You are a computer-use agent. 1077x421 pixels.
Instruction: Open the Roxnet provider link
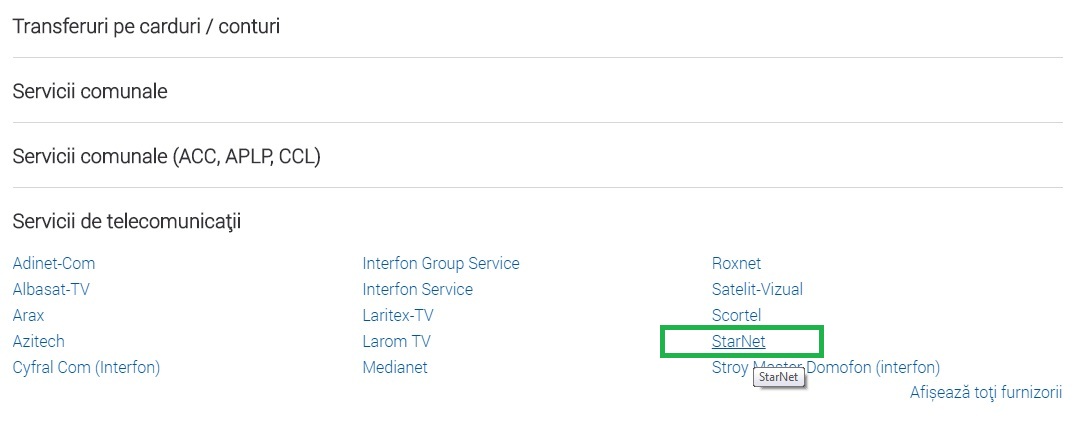point(736,264)
